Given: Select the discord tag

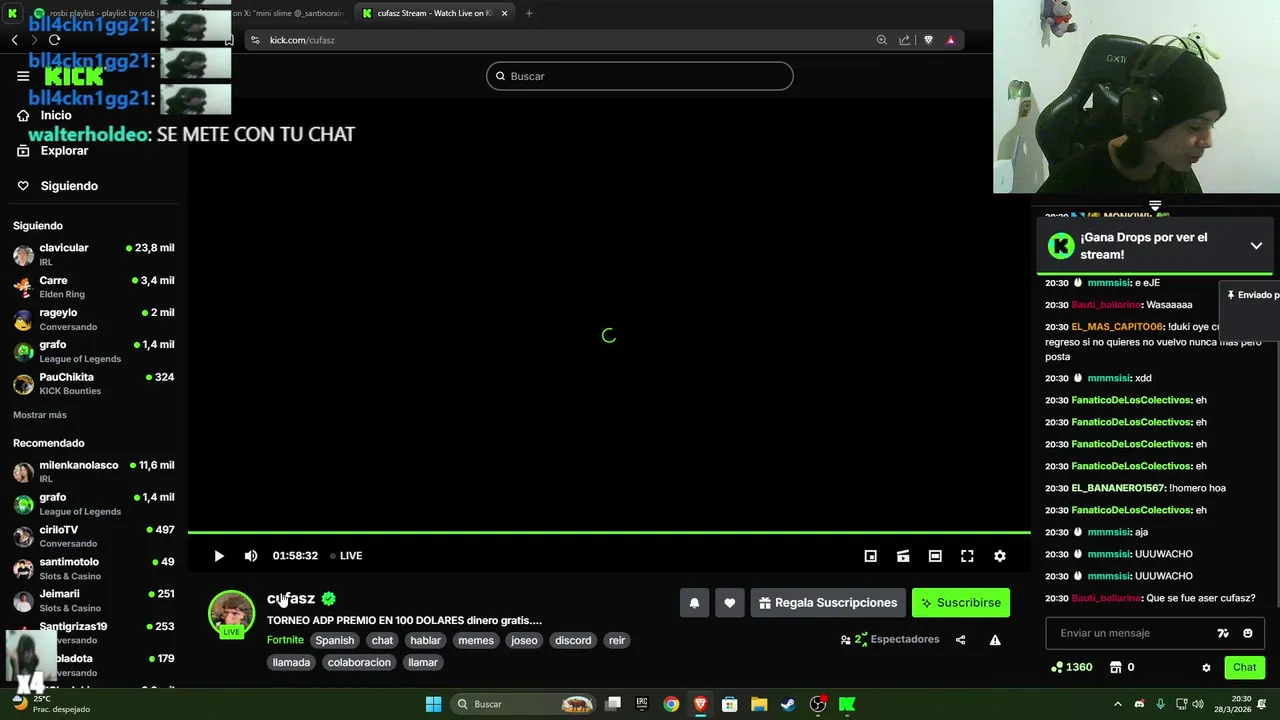Looking at the screenshot, I should (x=573, y=640).
